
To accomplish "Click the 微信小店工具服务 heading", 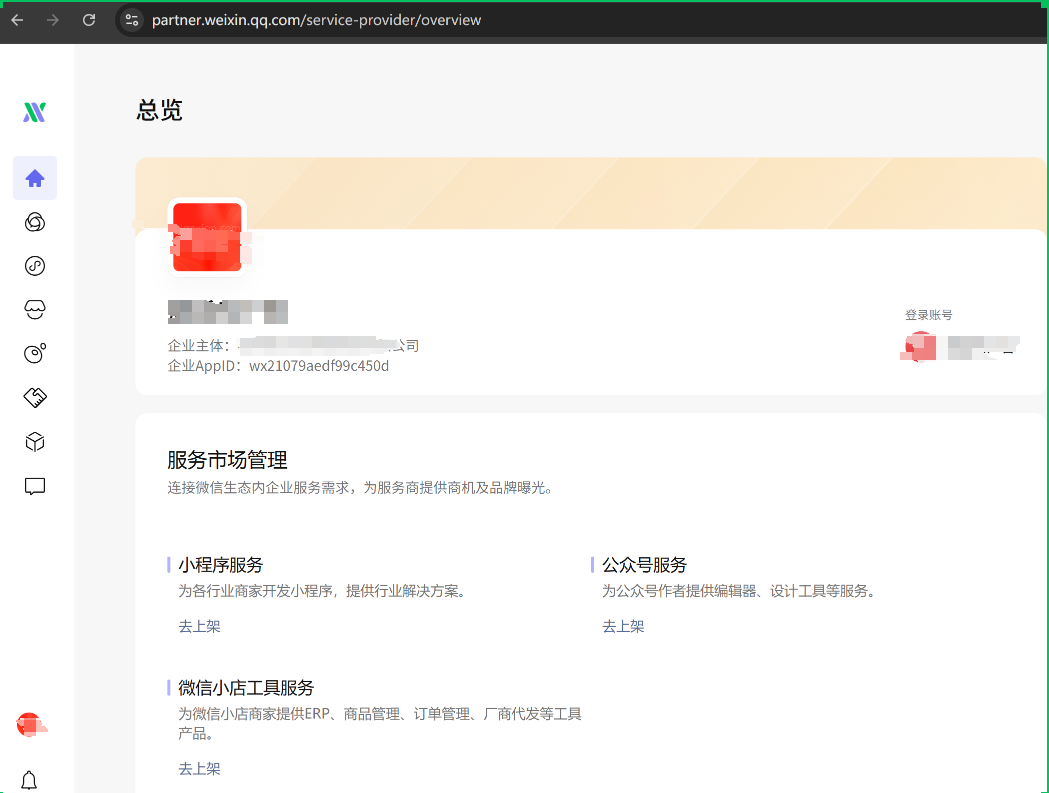I will (x=246, y=688).
